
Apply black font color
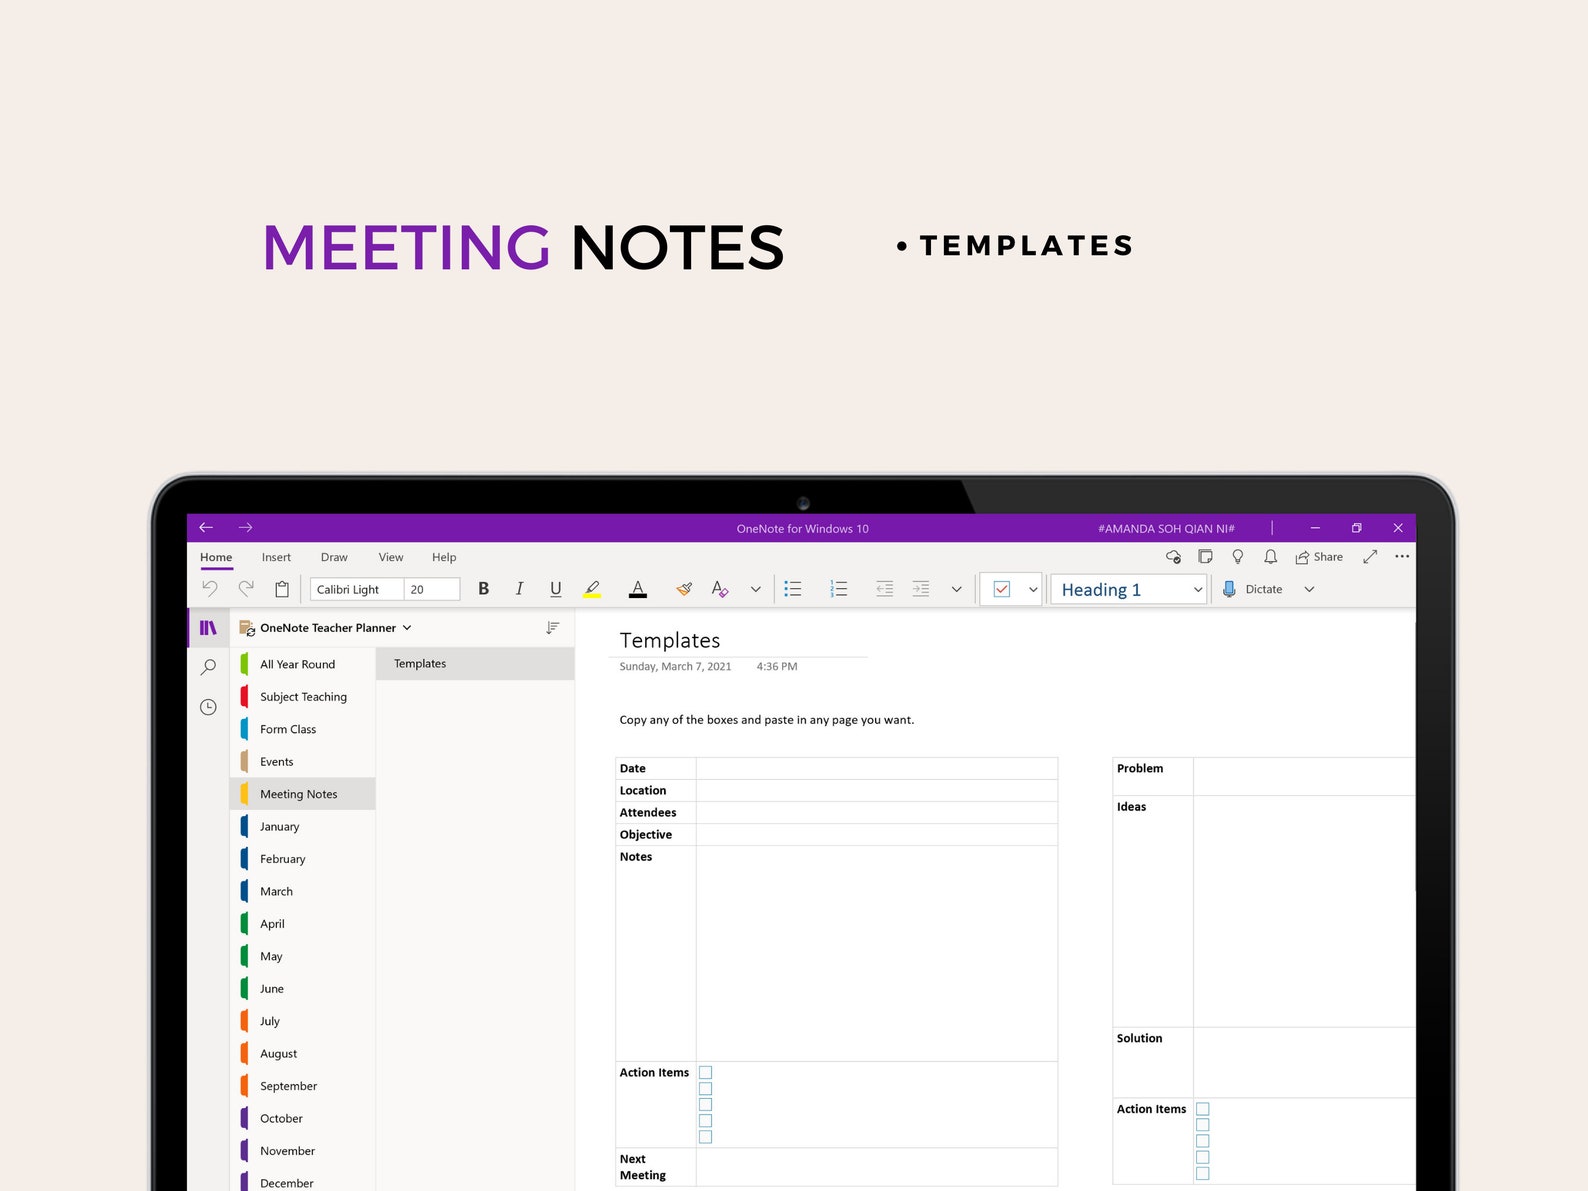click(637, 589)
